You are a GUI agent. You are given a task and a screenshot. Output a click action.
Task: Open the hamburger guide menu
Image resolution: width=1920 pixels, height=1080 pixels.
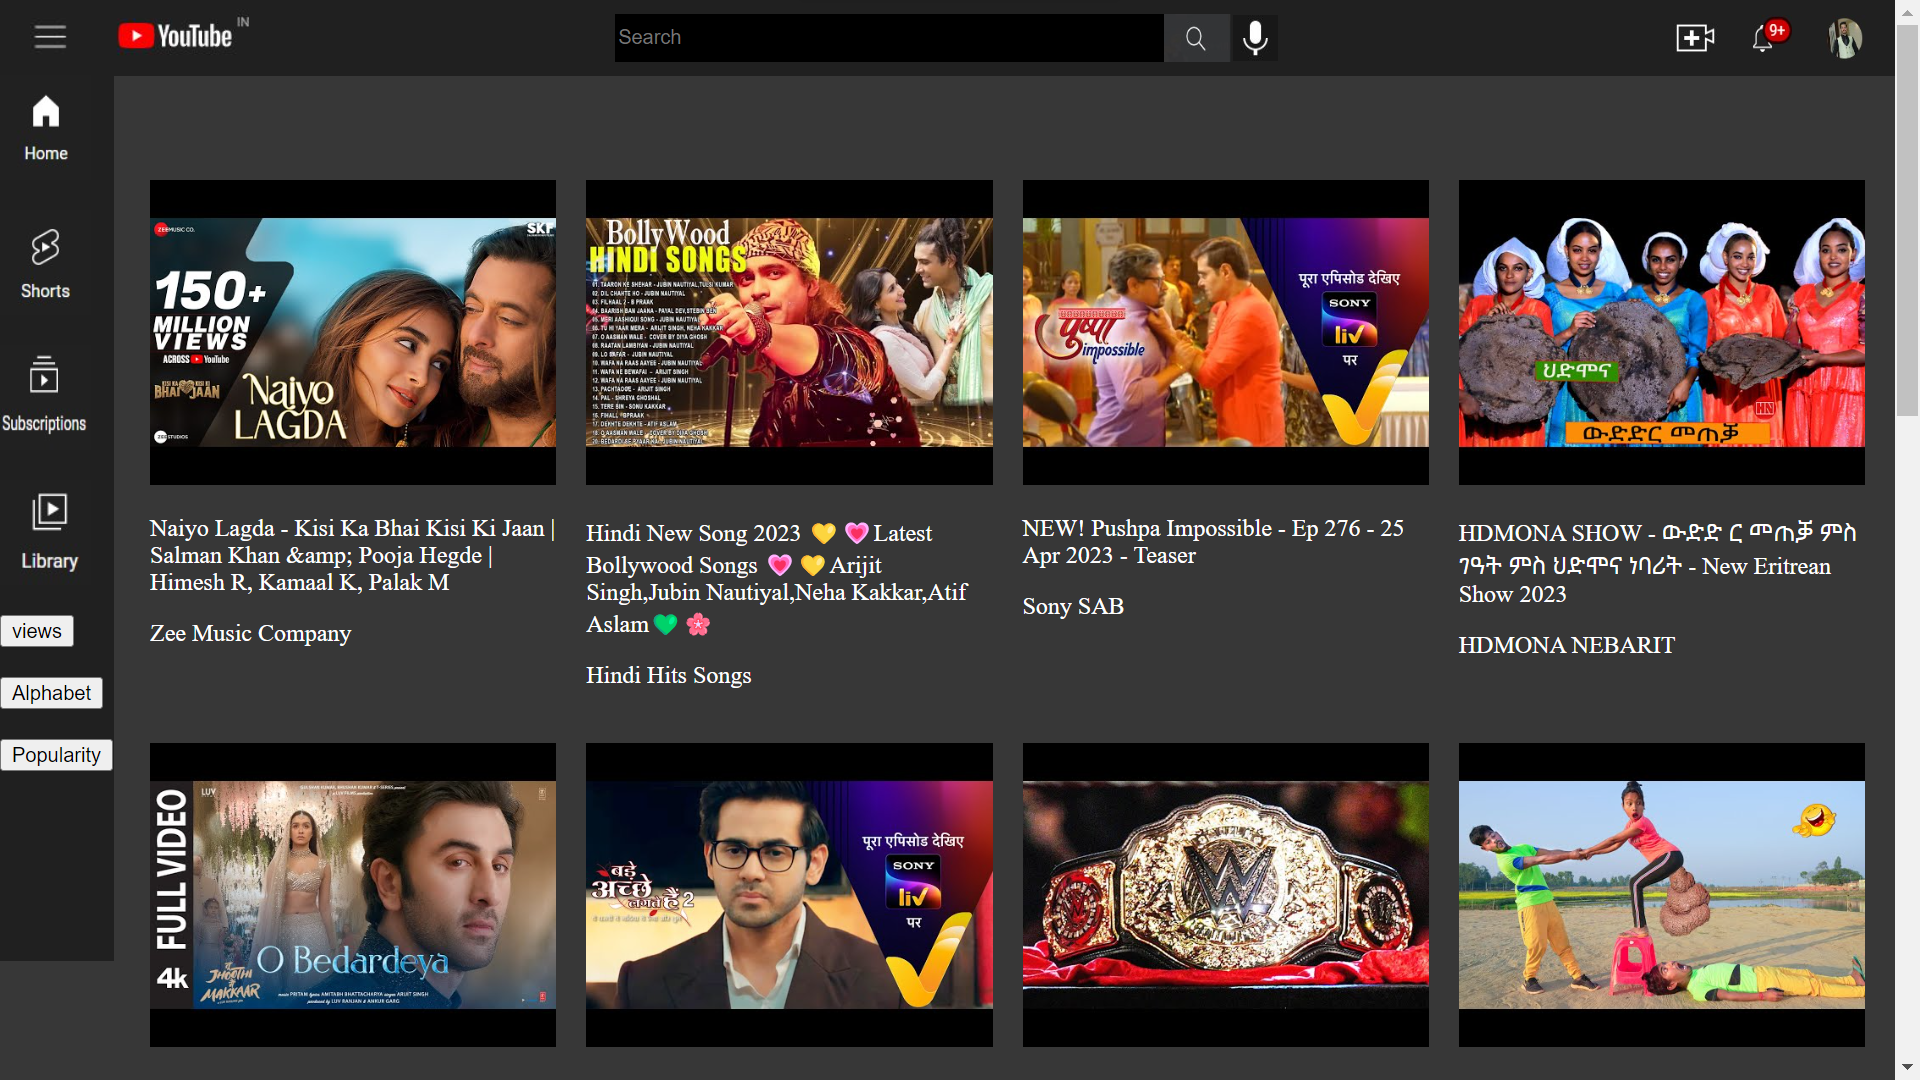(50, 37)
